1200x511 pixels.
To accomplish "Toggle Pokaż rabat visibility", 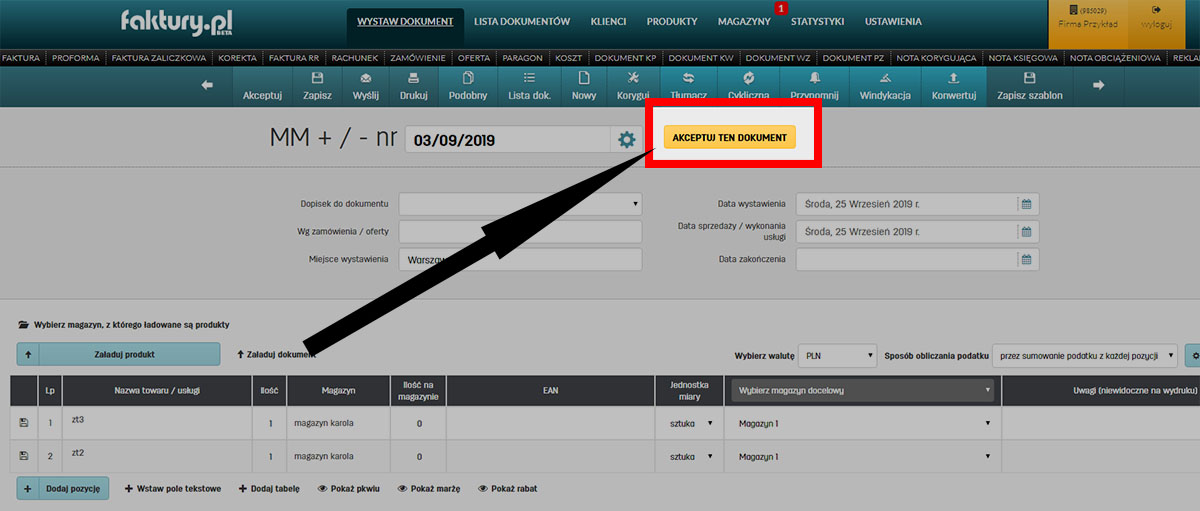I will click(x=483, y=489).
